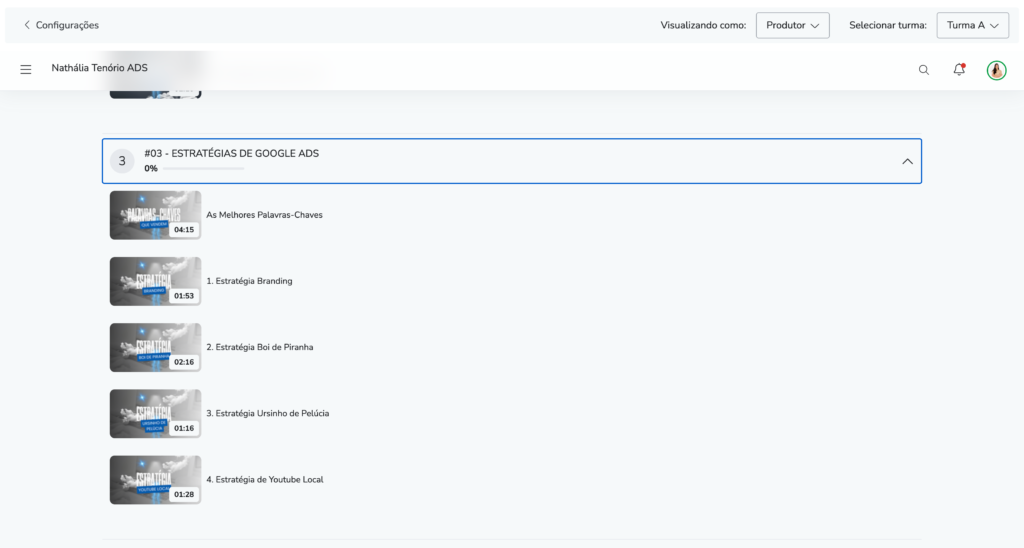Open the Turma A class dropdown
1024x548 pixels.
point(972,25)
